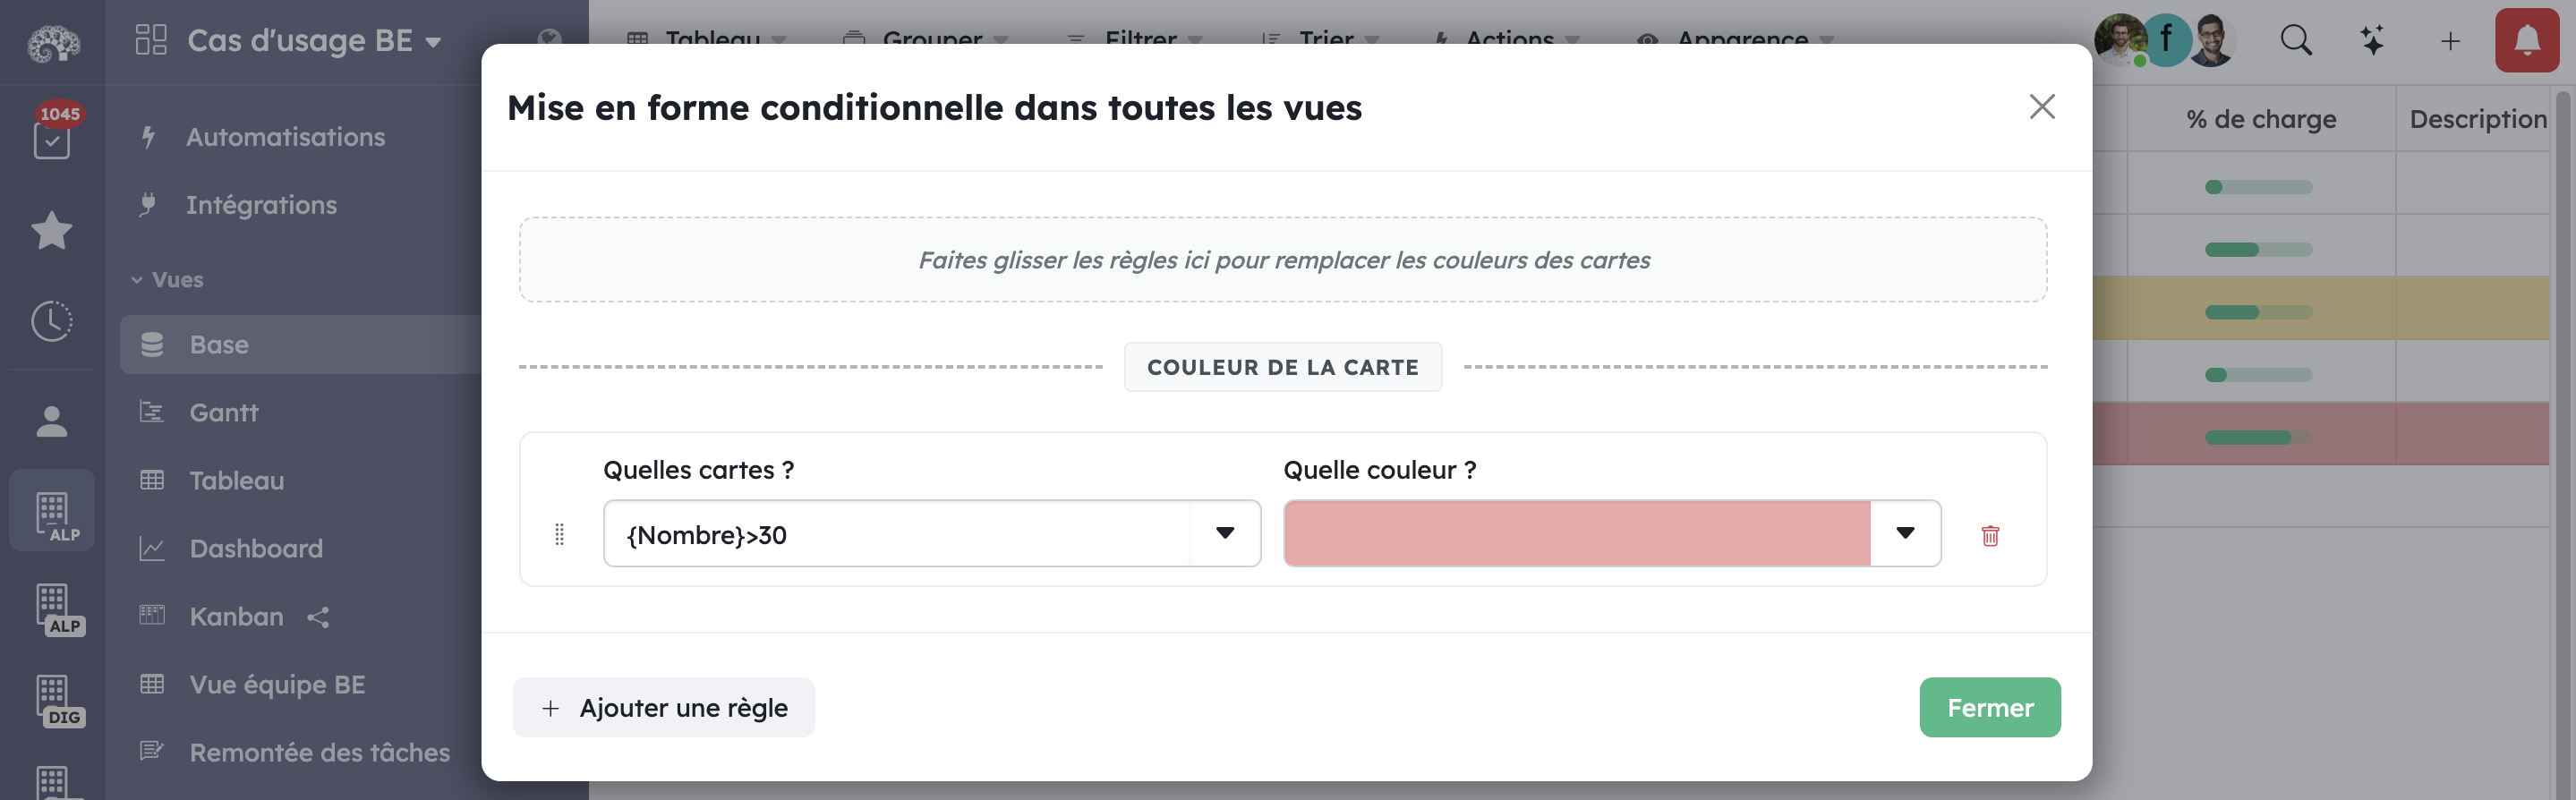The image size is (2576, 800).
Task: Collapse the Vues section chevron
Action: (x=136, y=280)
